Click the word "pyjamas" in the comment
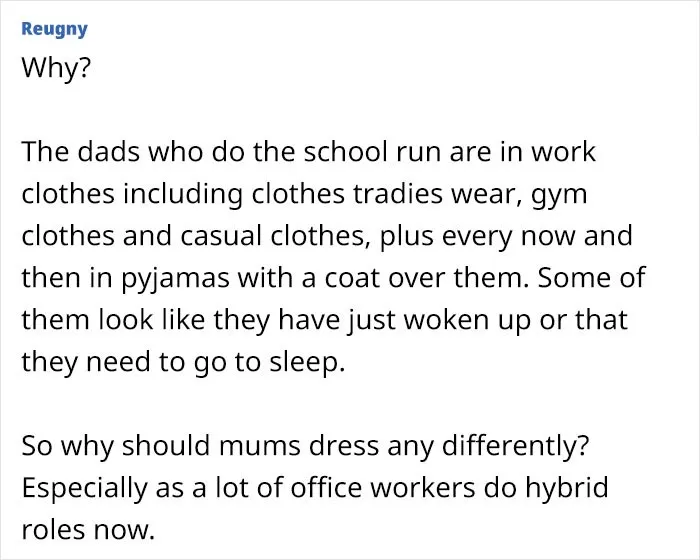 pos(175,280)
